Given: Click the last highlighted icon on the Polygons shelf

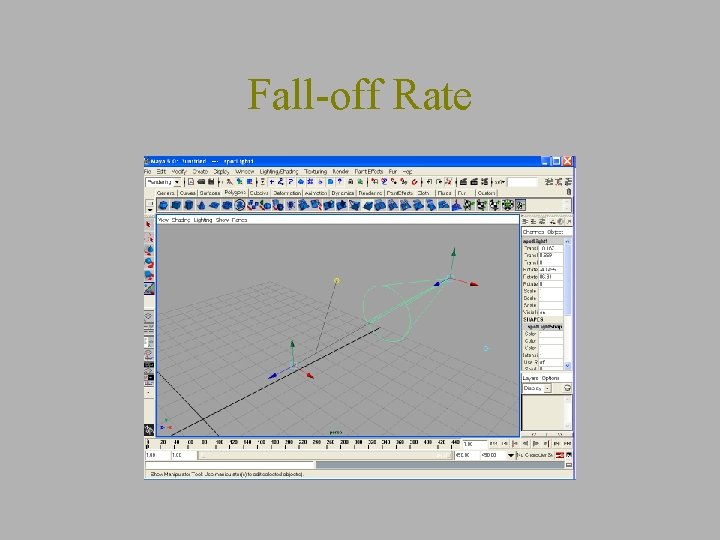Looking at the screenshot, I should [520, 205].
